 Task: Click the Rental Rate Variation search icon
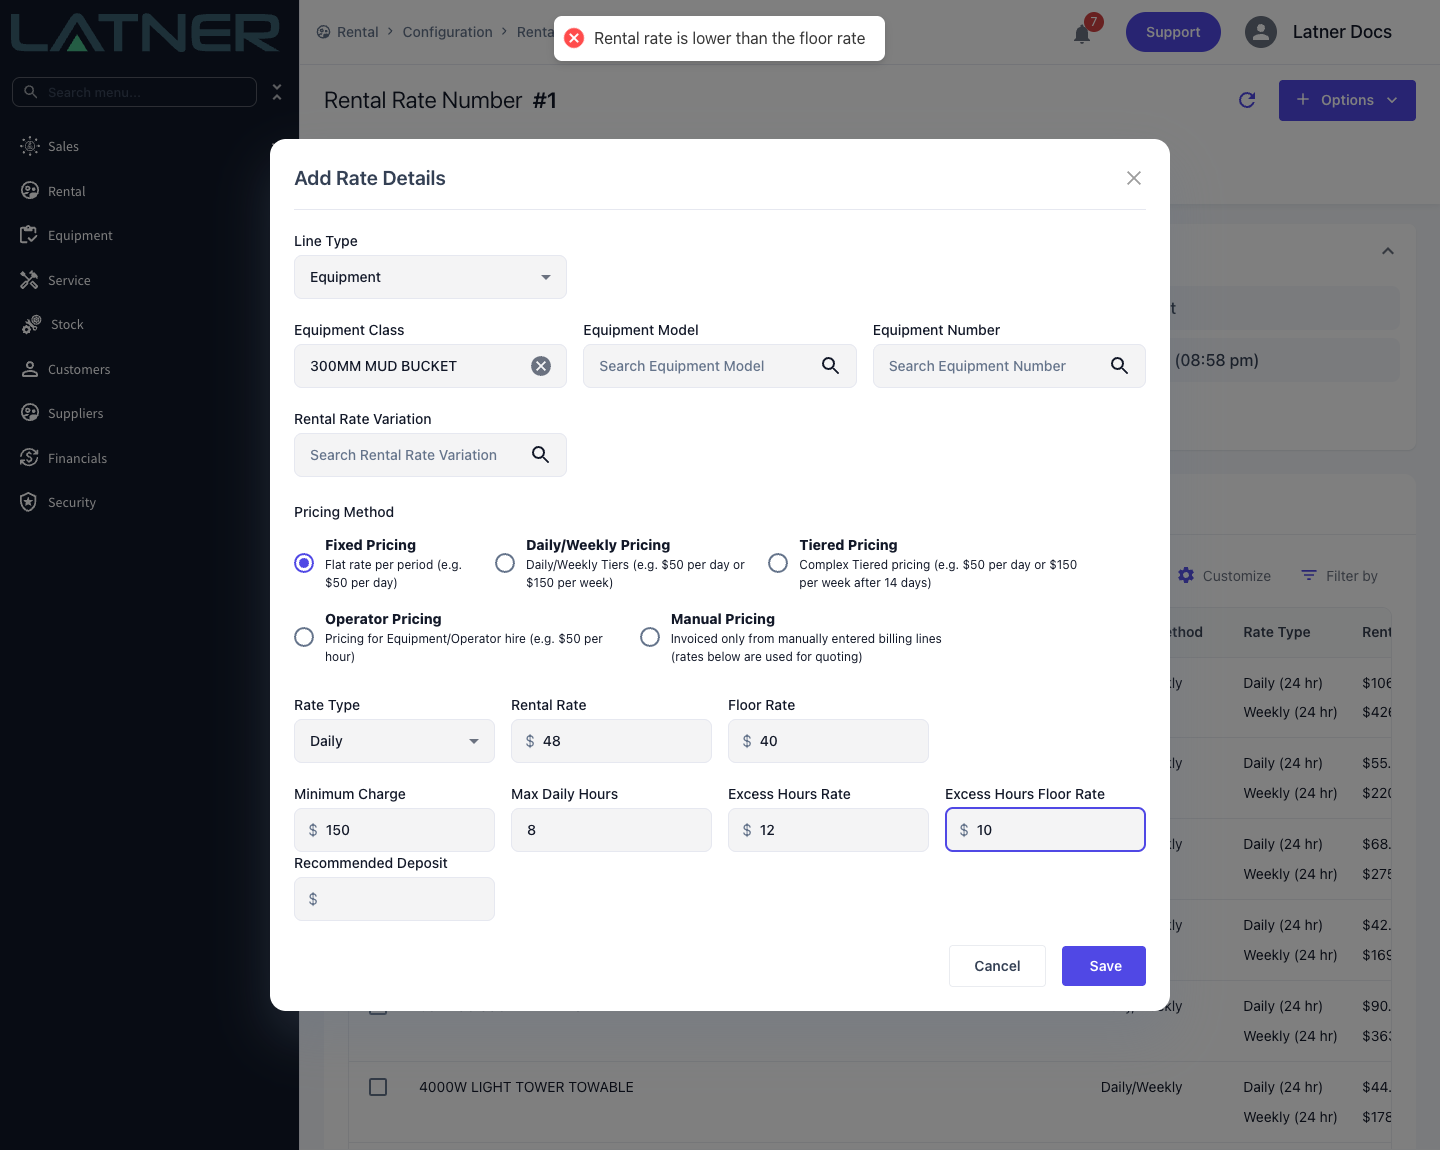click(540, 455)
